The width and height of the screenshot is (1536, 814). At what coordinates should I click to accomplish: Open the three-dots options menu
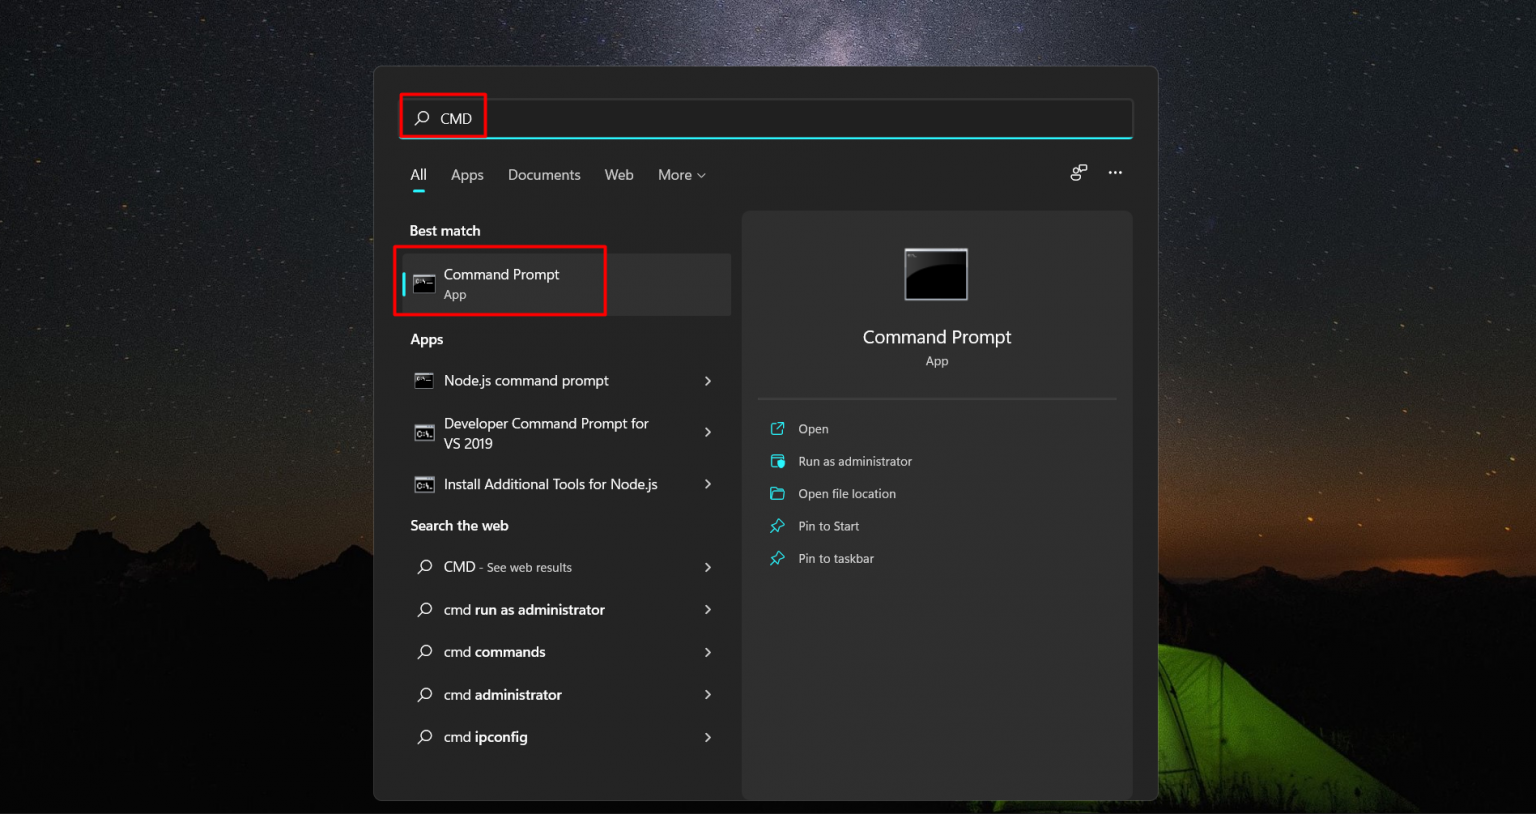pos(1115,173)
